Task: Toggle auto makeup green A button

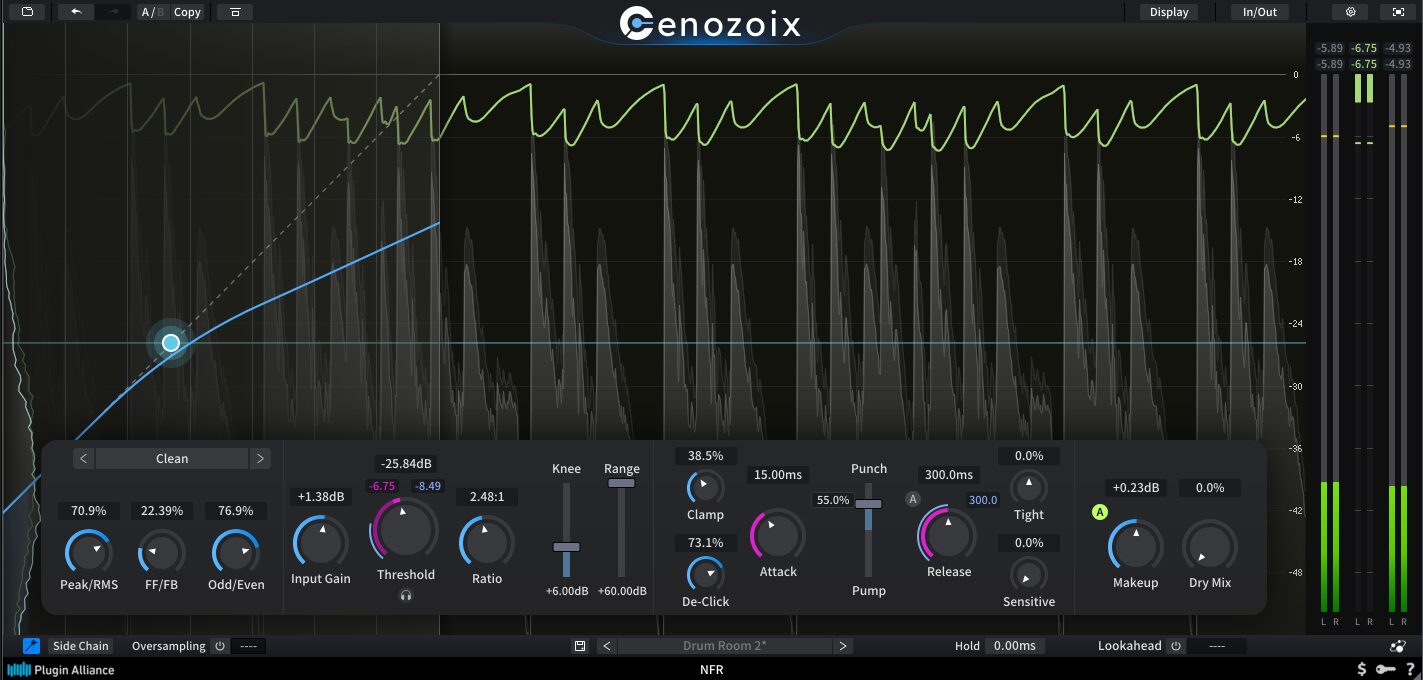Action: (1100, 512)
